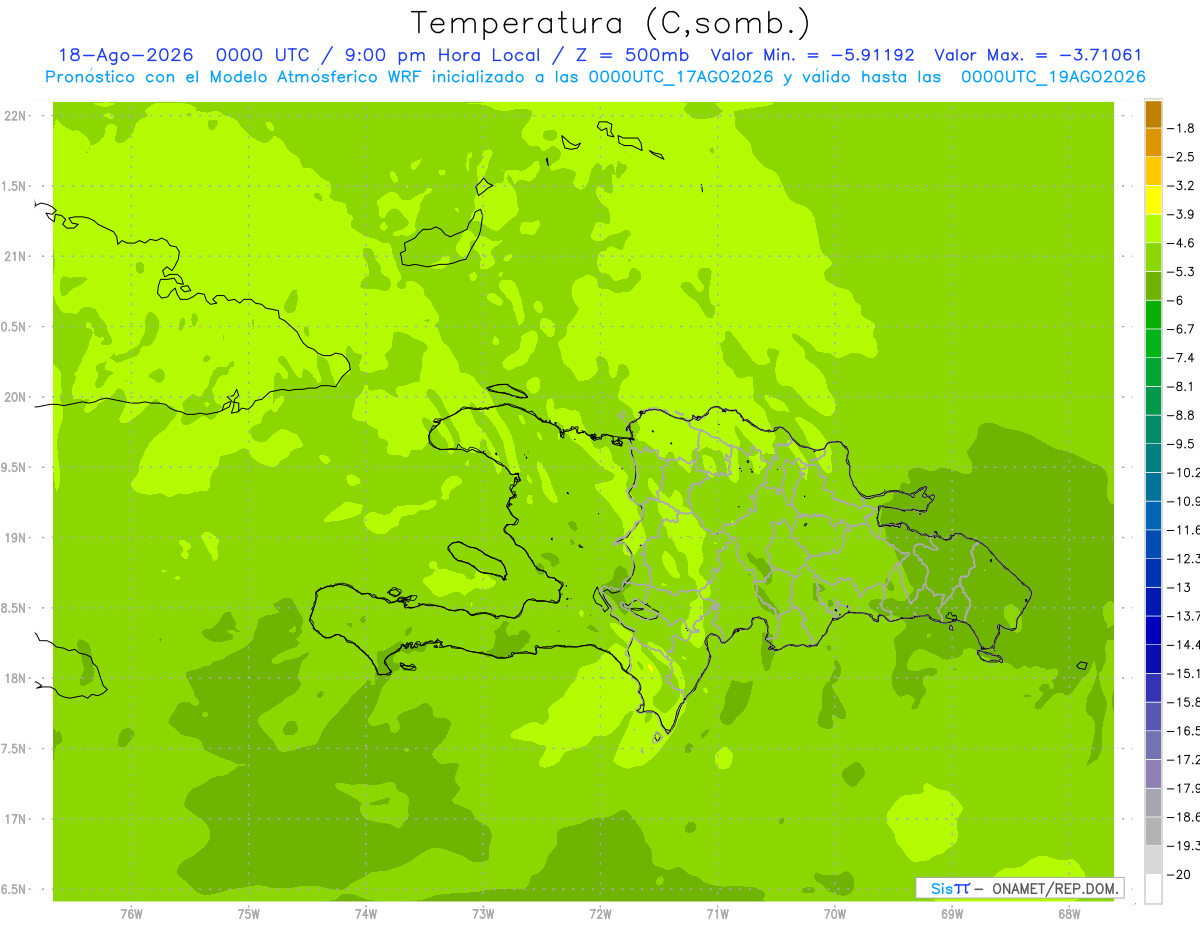This screenshot has height=927, width=1200.
Task: Click the '22N' latitude axis label
Action: (x=14, y=116)
